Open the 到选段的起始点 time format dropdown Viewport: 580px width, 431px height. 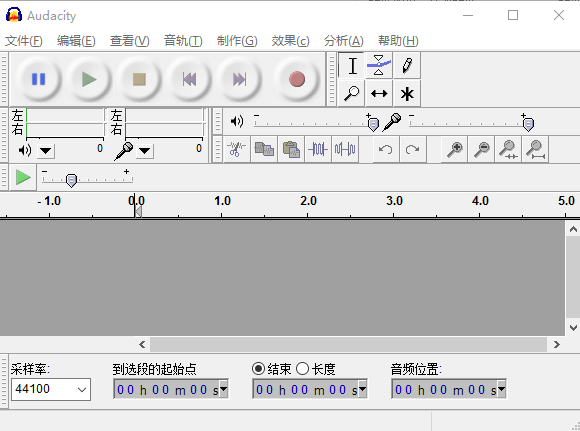(223, 389)
